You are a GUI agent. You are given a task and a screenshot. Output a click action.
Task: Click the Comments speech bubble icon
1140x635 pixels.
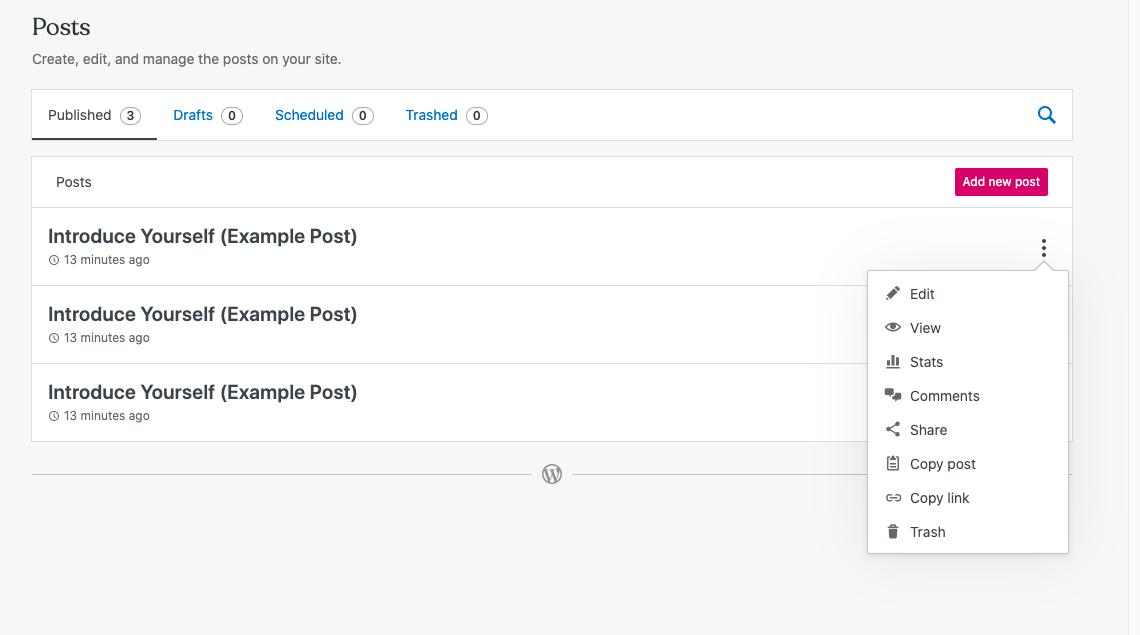(893, 396)
